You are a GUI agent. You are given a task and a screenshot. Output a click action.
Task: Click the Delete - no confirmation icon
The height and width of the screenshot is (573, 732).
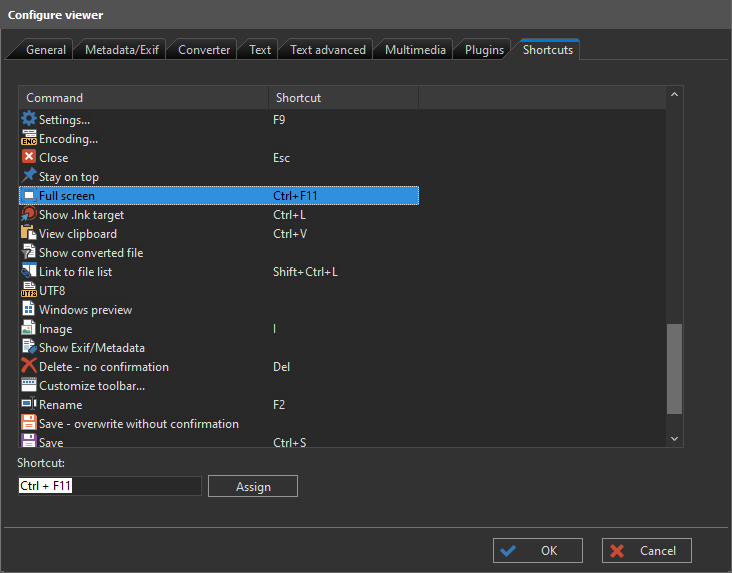coord(29,367)
